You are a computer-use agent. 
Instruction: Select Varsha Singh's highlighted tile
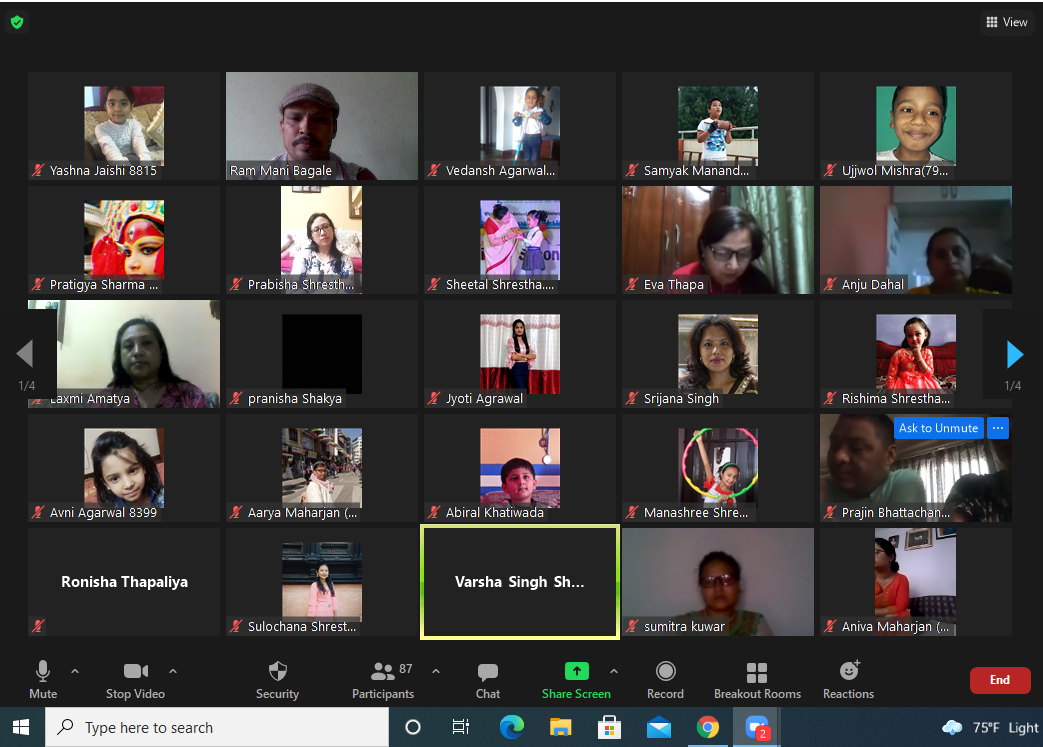[x=520, y=582]
